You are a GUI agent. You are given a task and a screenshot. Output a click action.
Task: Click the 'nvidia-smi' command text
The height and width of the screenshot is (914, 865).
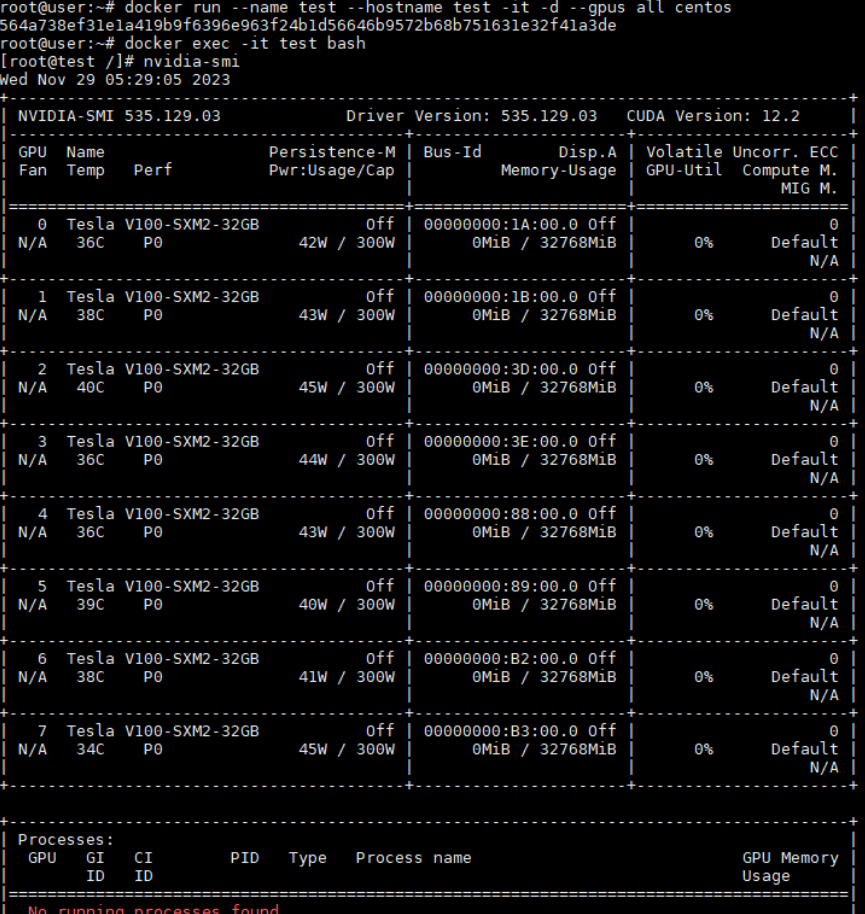click(191, 62)
